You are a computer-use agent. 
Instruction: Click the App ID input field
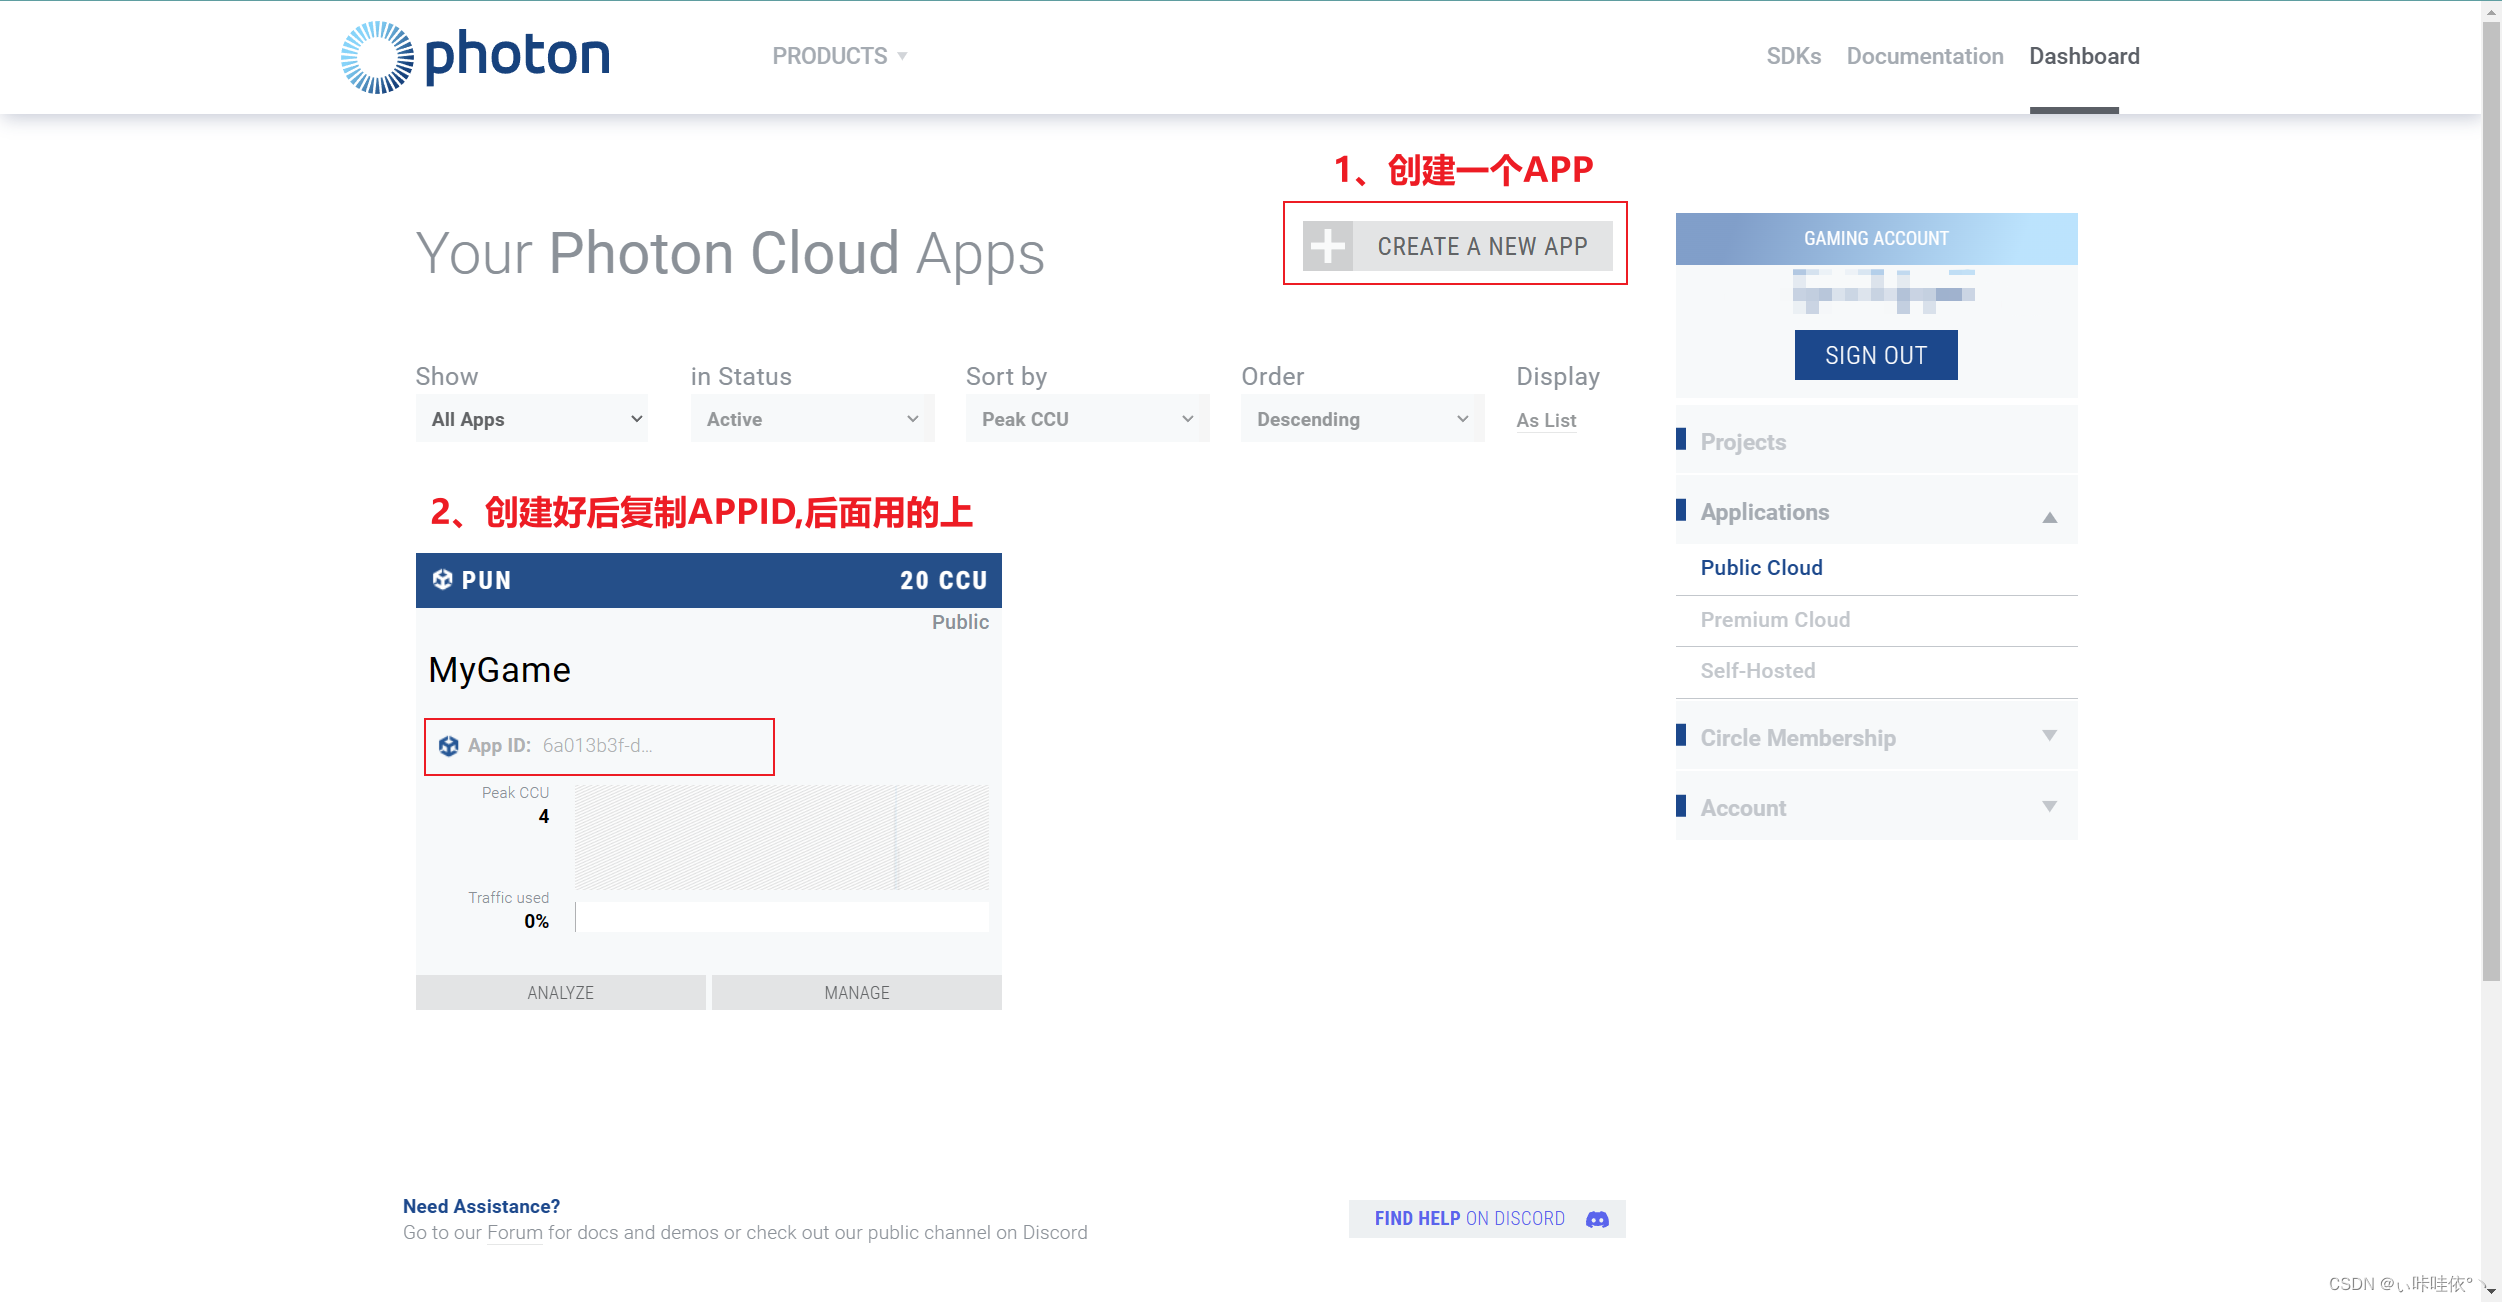point(599,744)
